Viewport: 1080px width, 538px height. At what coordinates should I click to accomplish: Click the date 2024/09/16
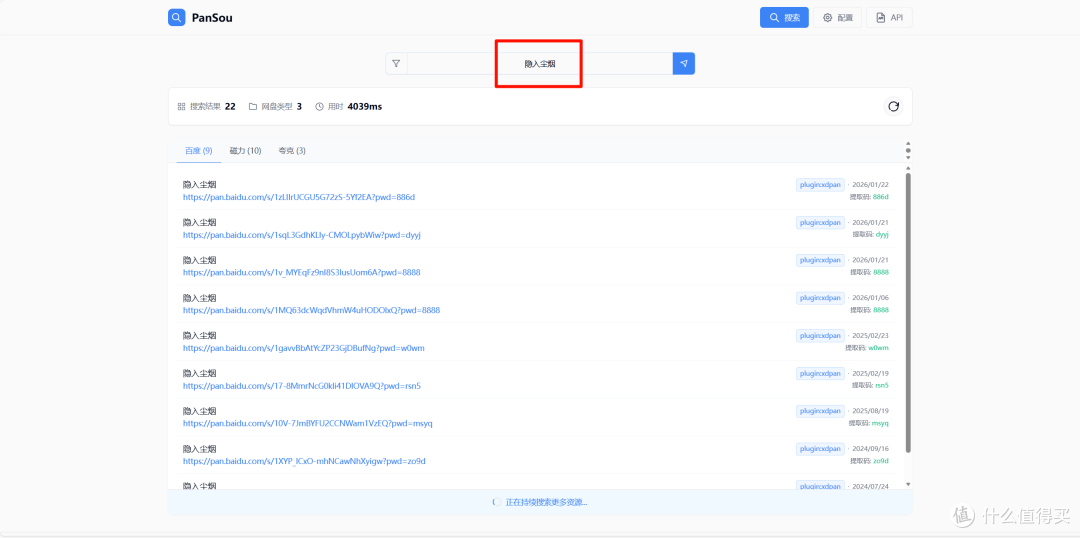(871, 448)
